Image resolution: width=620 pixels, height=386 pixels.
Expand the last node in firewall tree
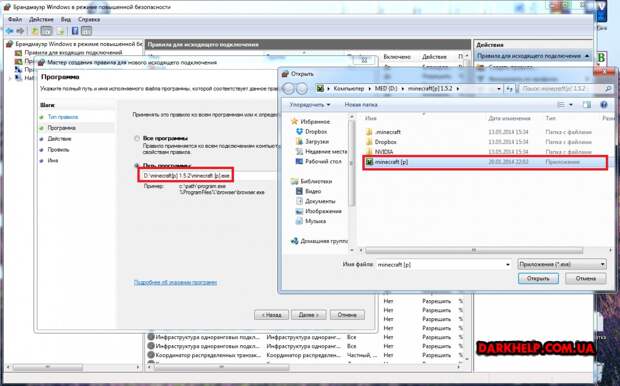click(10, 78)
